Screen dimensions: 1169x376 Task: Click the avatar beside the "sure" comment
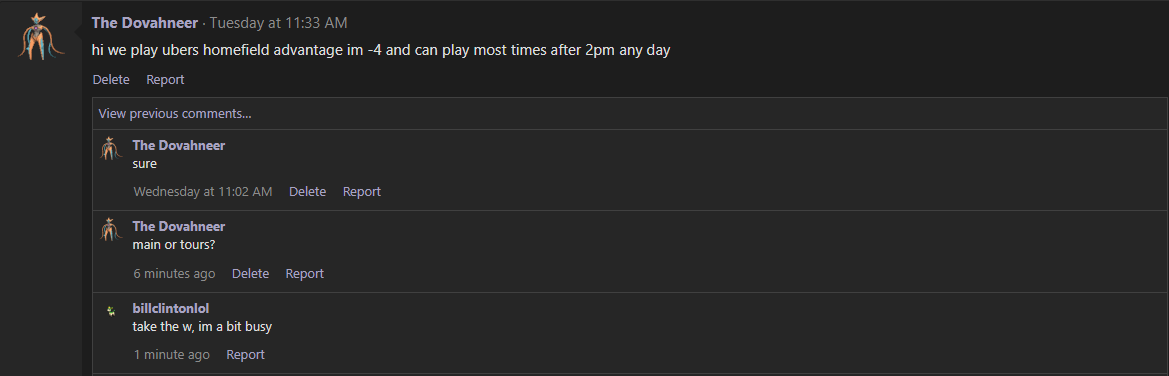pos(110,148)
